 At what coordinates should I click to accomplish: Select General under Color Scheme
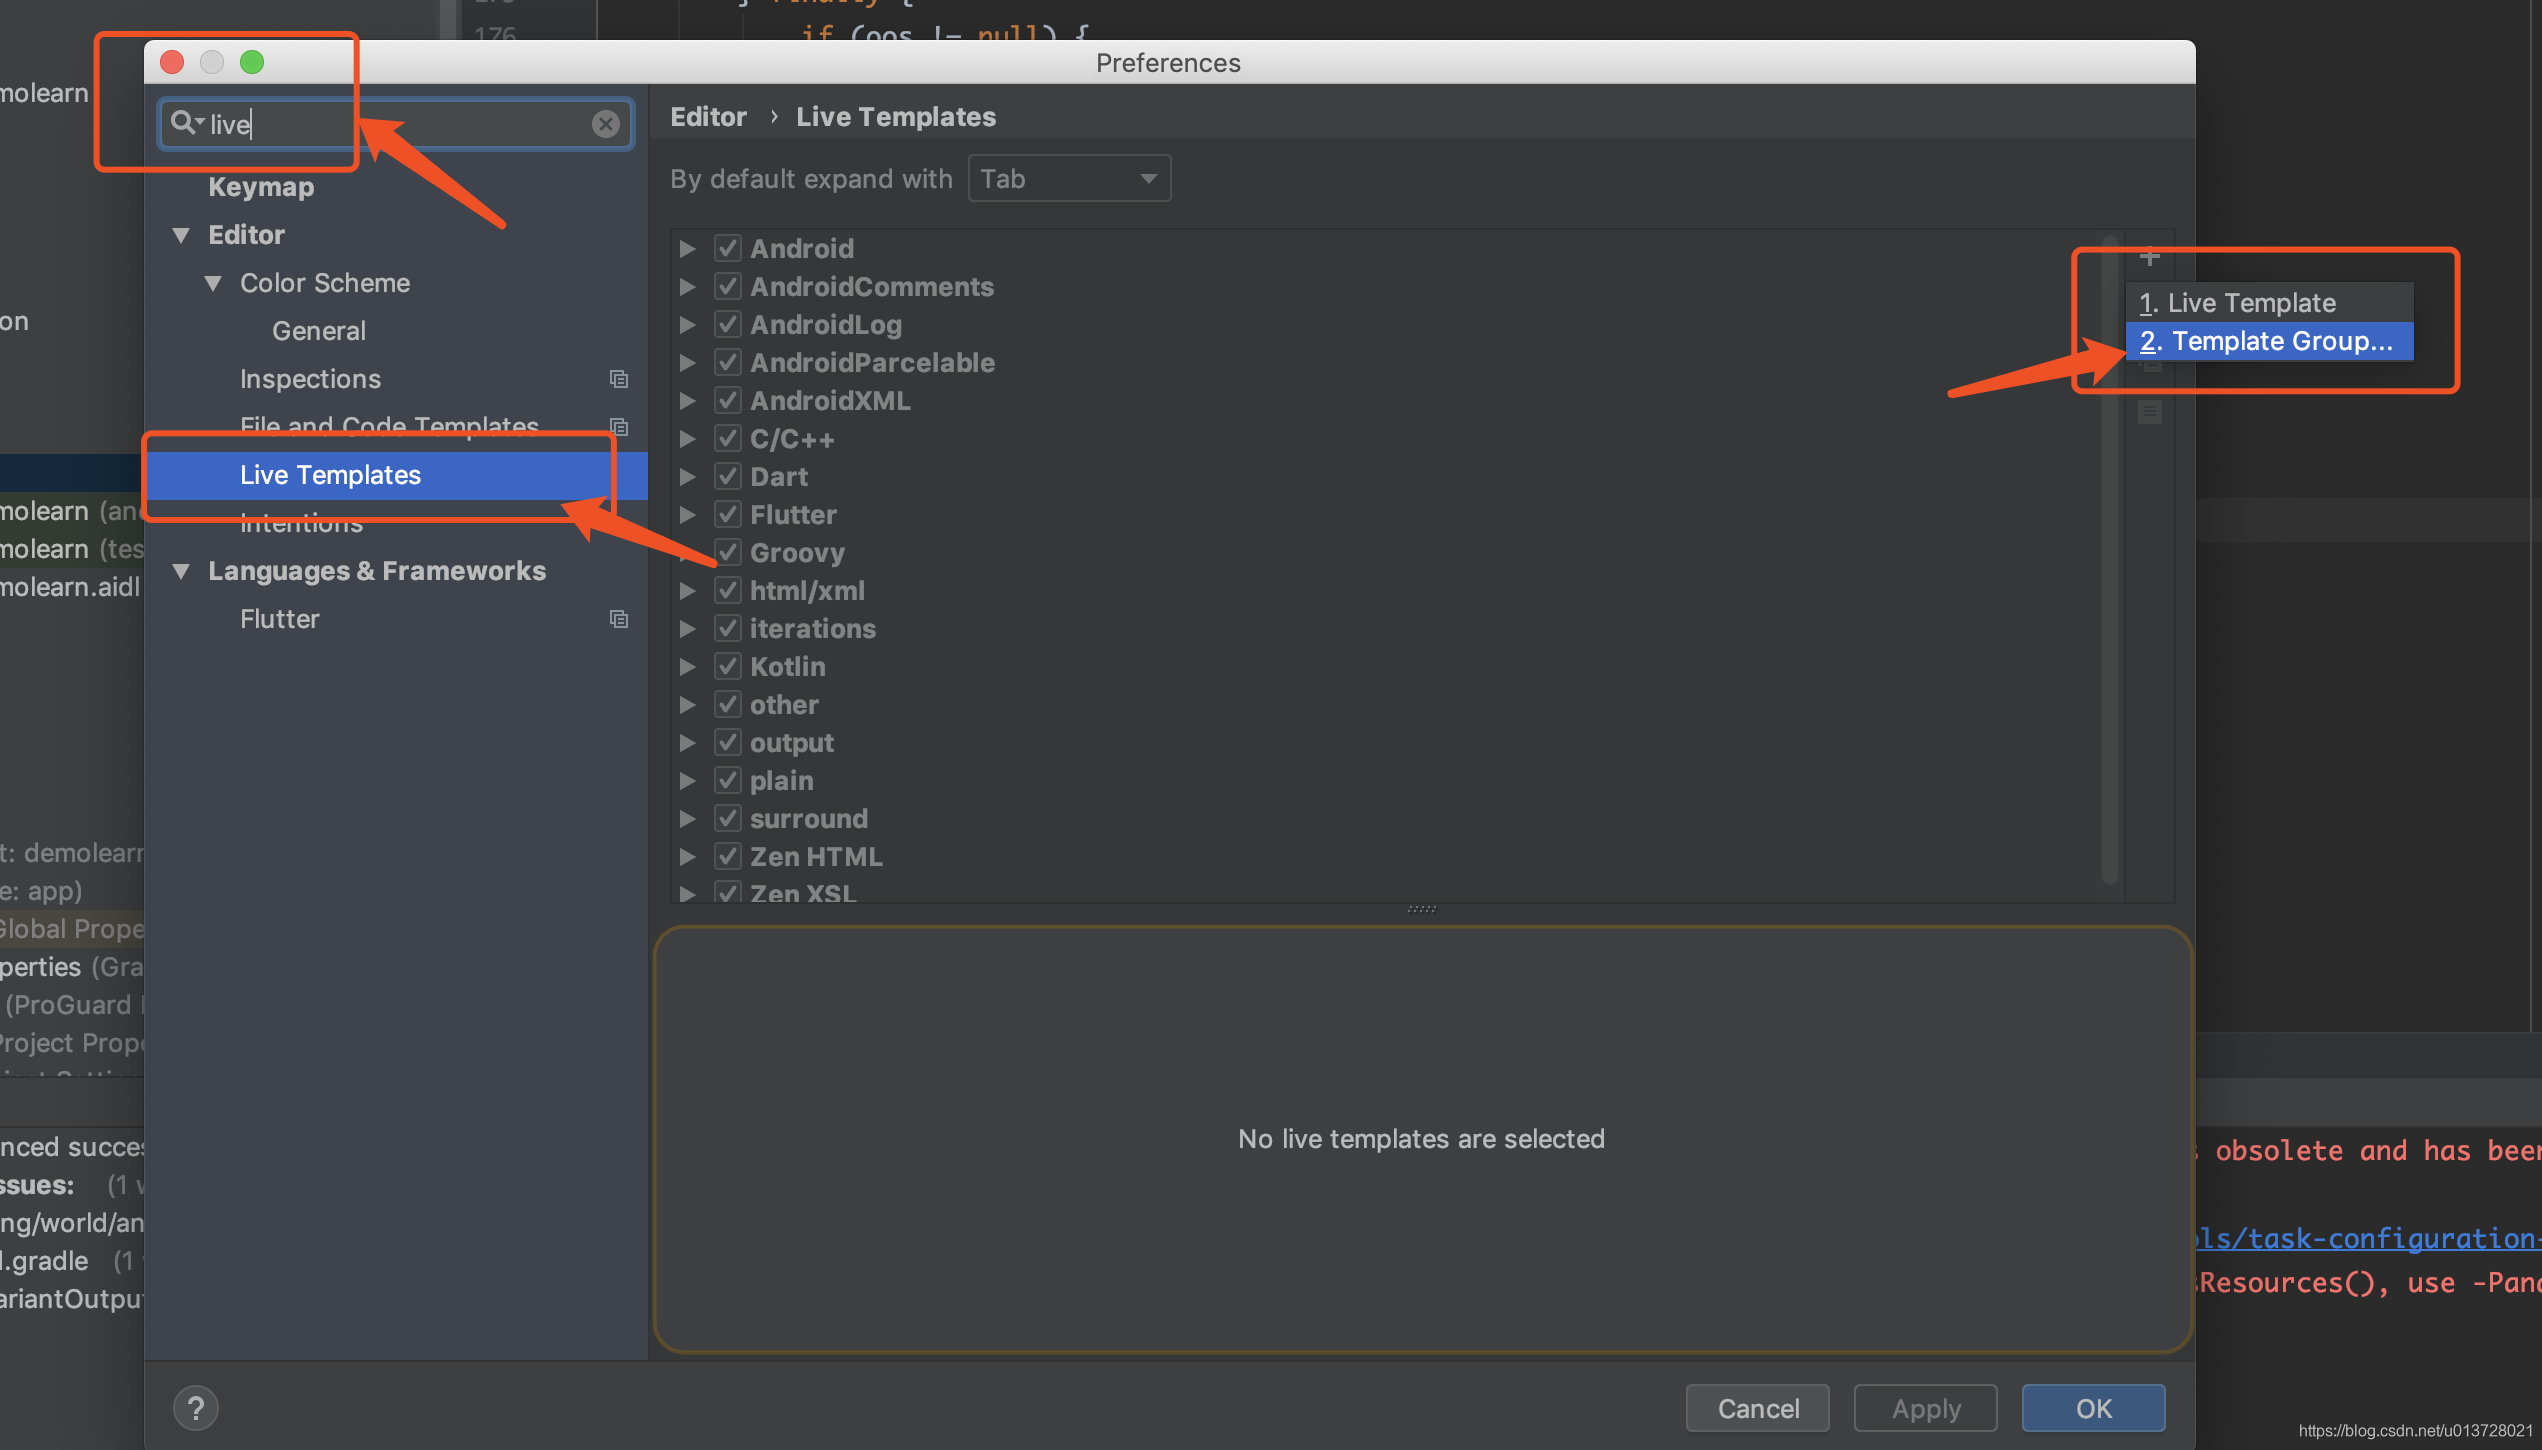(x=319, y=331)
